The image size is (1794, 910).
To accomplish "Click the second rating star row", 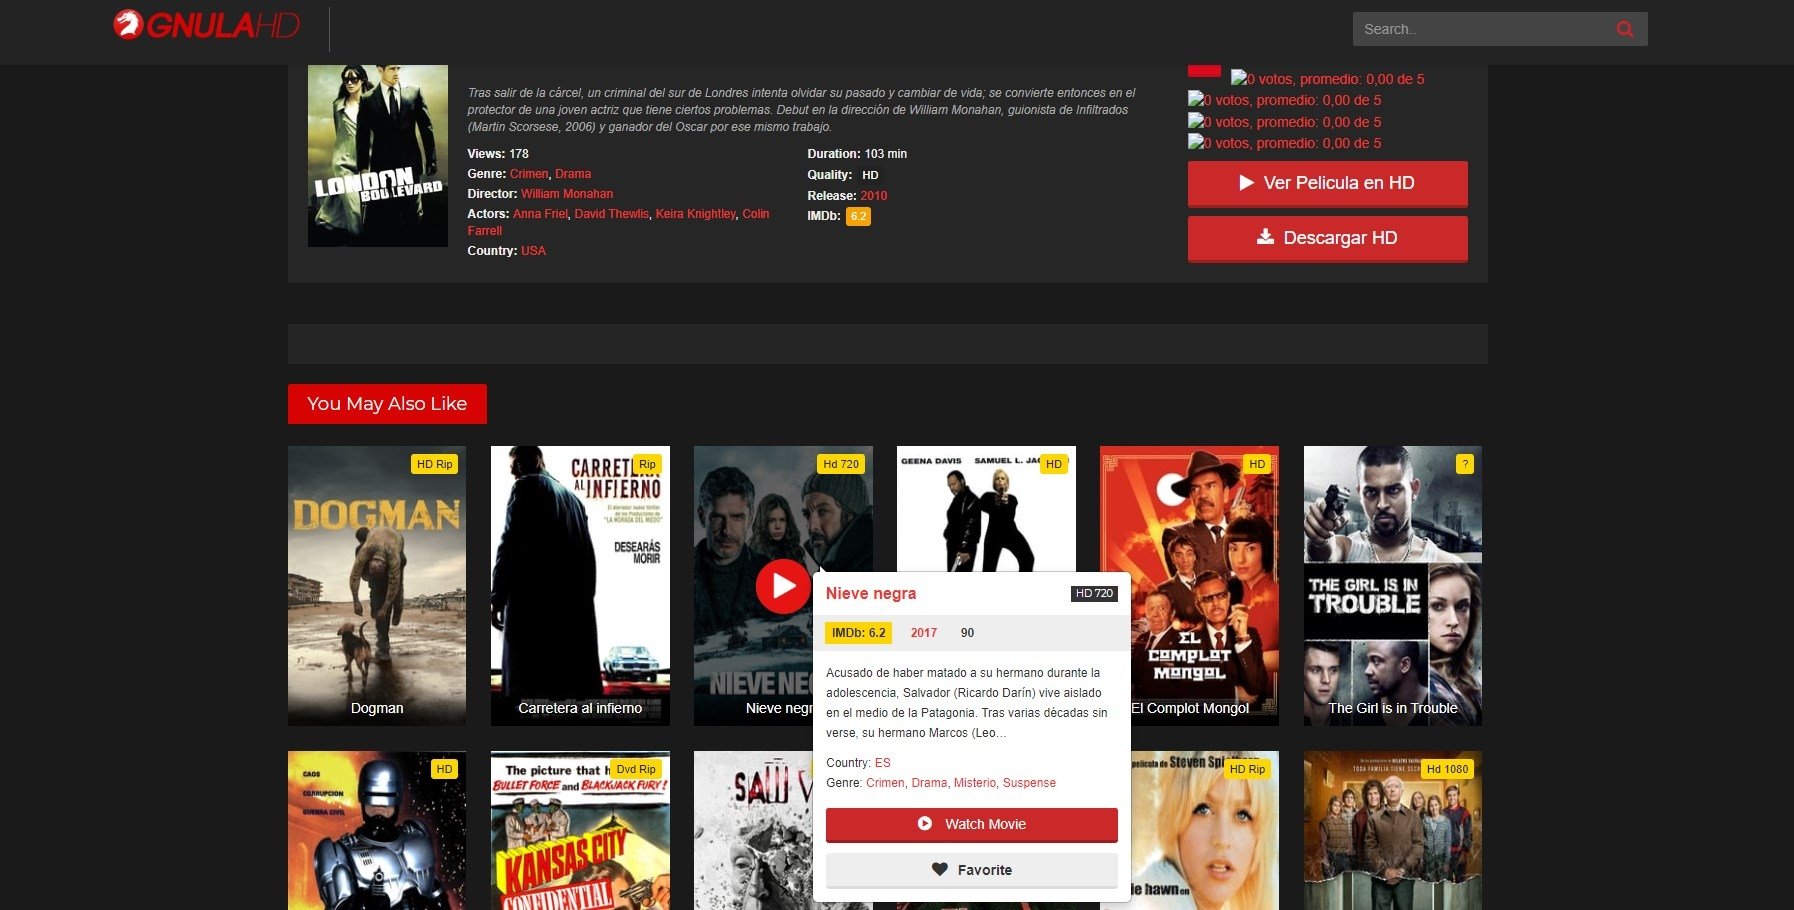I will point(1284,100).
